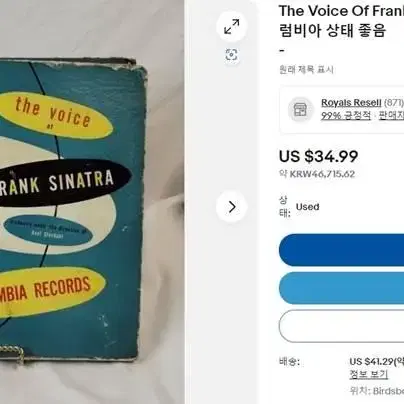Click the US $34.99 price text
Screen dimensions: 404x404
(319, 156)
